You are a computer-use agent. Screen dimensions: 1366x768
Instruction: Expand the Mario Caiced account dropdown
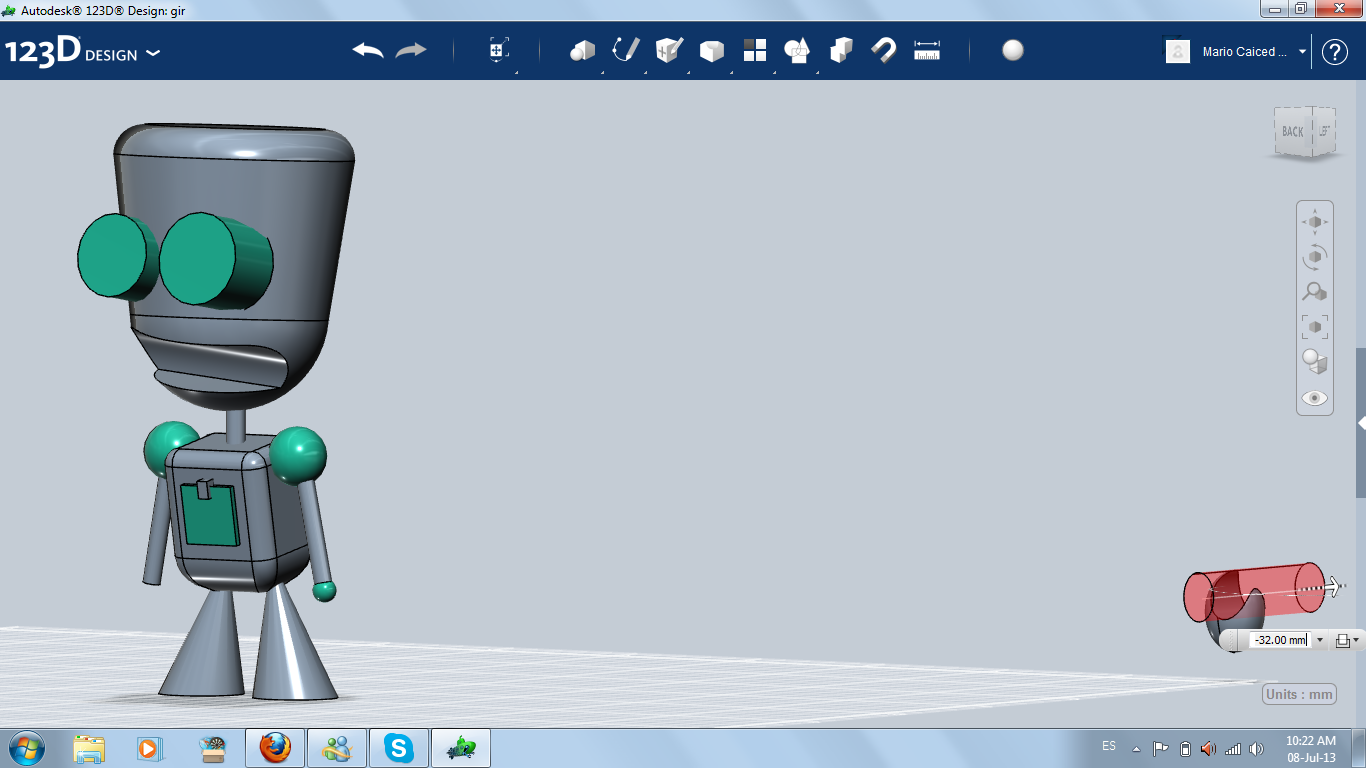point(1303,51)
